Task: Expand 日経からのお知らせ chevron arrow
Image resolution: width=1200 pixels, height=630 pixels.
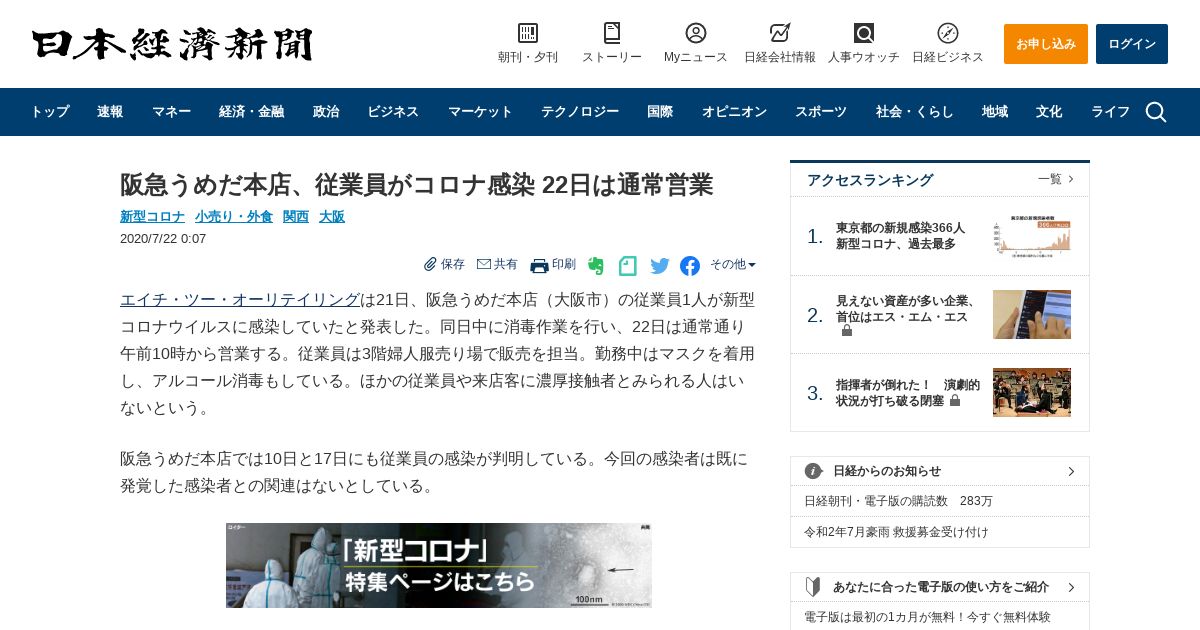Action: tap(1071, 471)
